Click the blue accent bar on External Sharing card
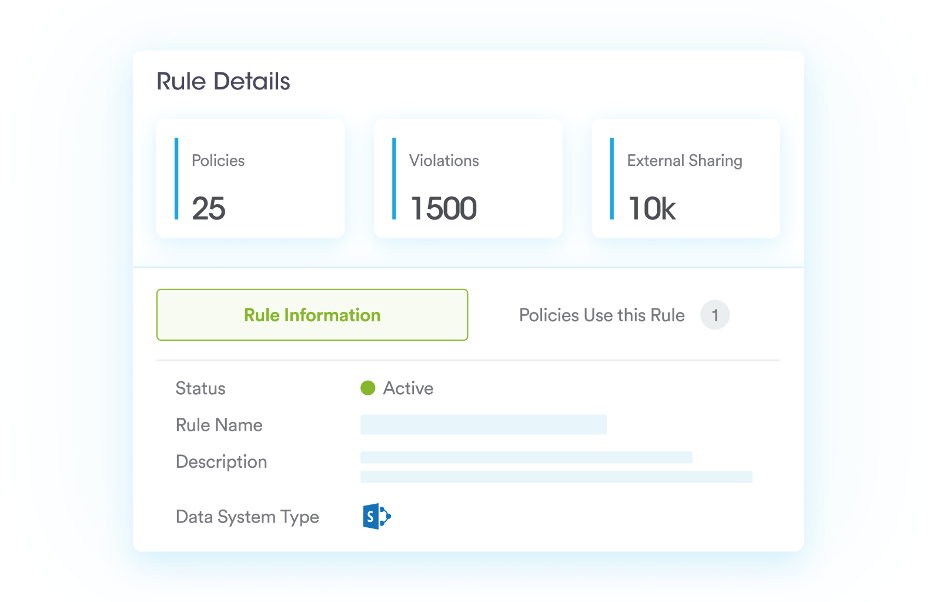The image size is (936, 602). tap(612, 178)
